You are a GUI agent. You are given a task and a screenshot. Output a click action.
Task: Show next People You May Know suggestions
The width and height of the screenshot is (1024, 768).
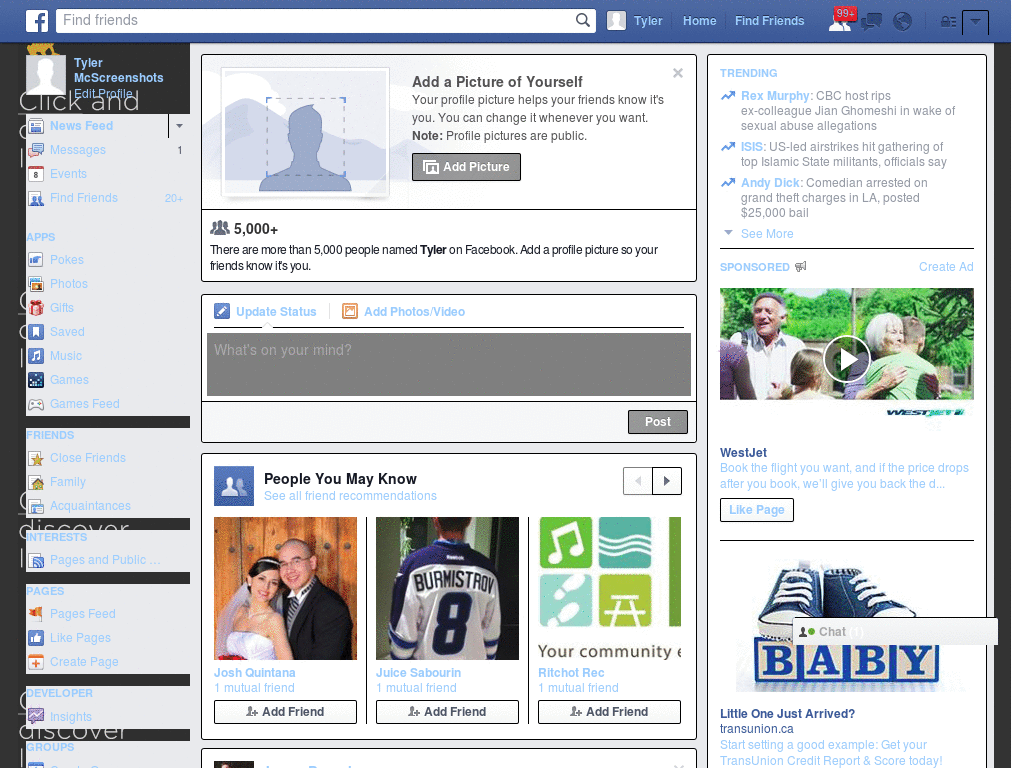(667, 481)
